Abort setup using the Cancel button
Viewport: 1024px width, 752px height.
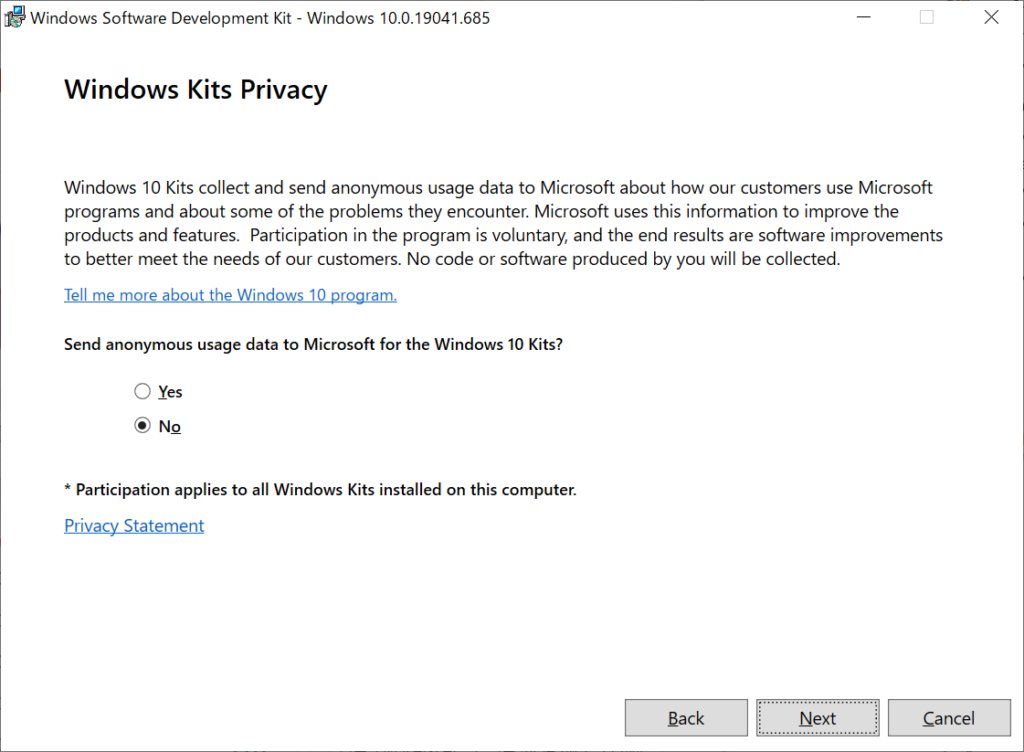(948, 717)
